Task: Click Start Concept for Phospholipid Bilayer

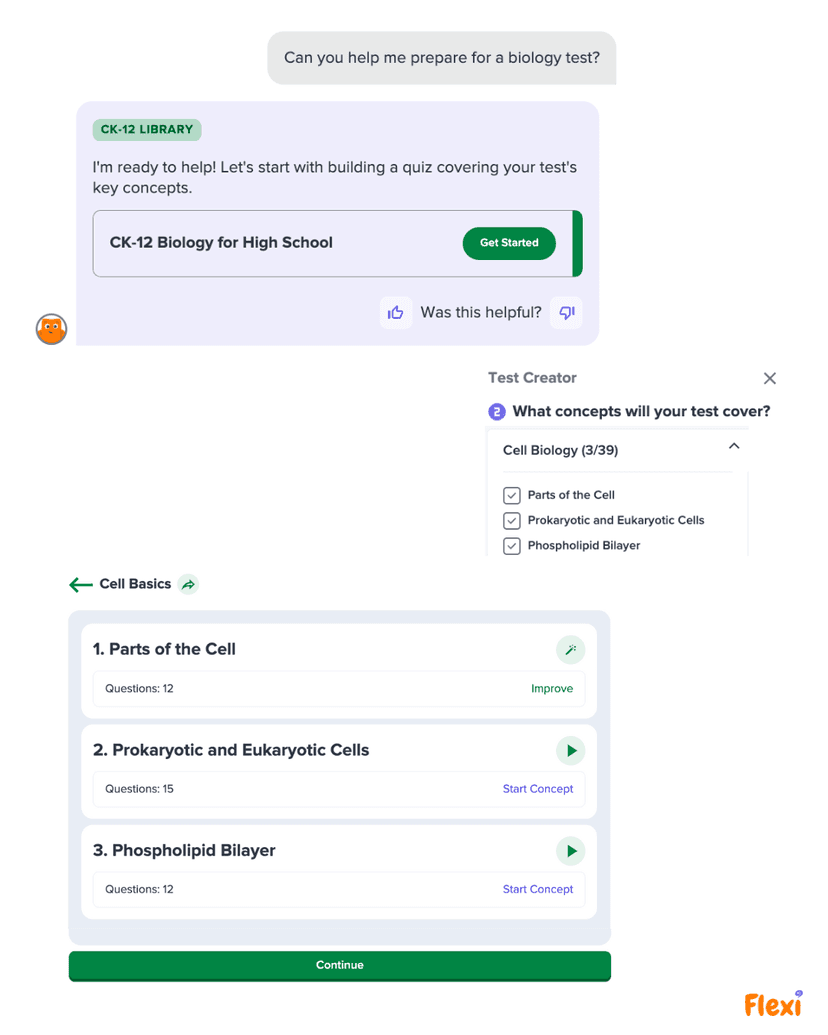Action: (x=538, y=889)
